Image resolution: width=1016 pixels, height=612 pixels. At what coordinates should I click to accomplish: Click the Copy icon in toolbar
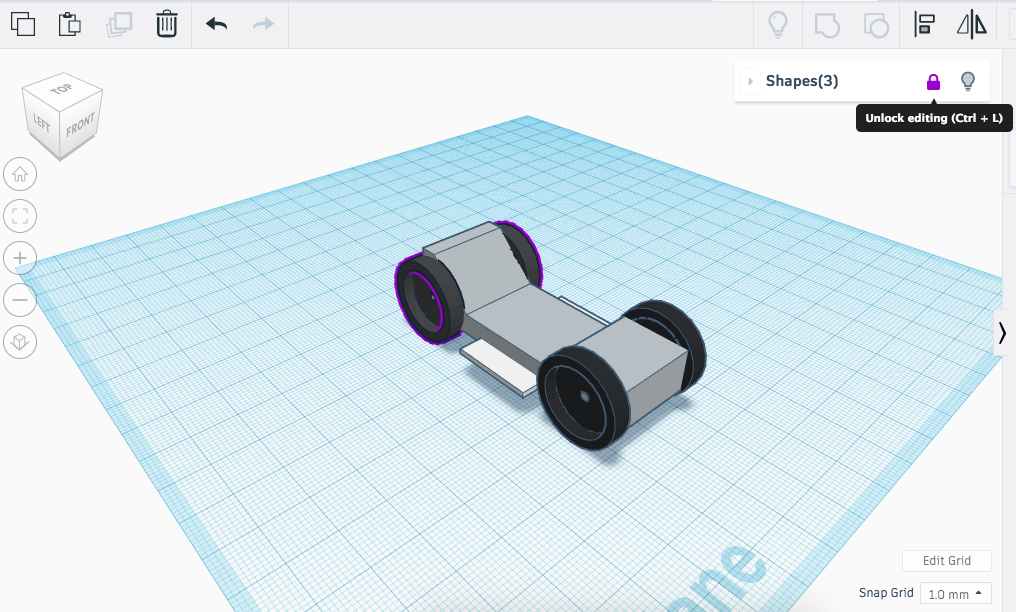point(23,24)
